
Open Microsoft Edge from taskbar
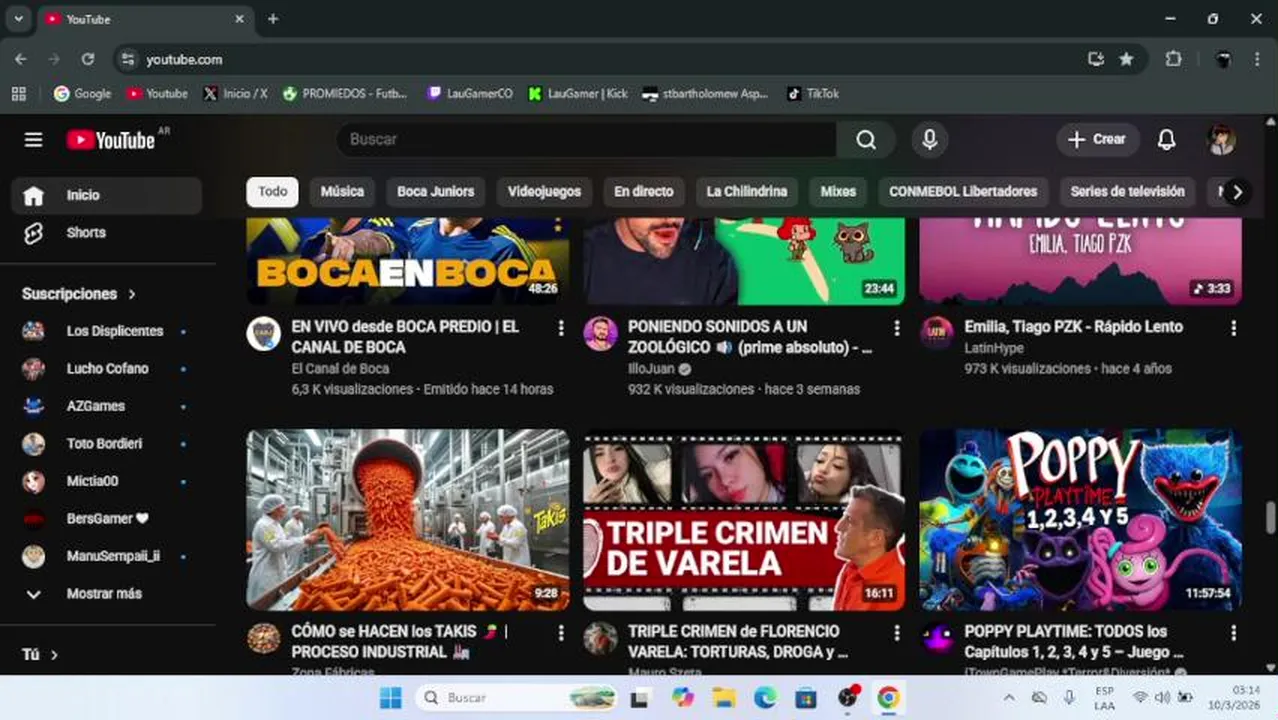pyautogui.click(x=765, y=698)
